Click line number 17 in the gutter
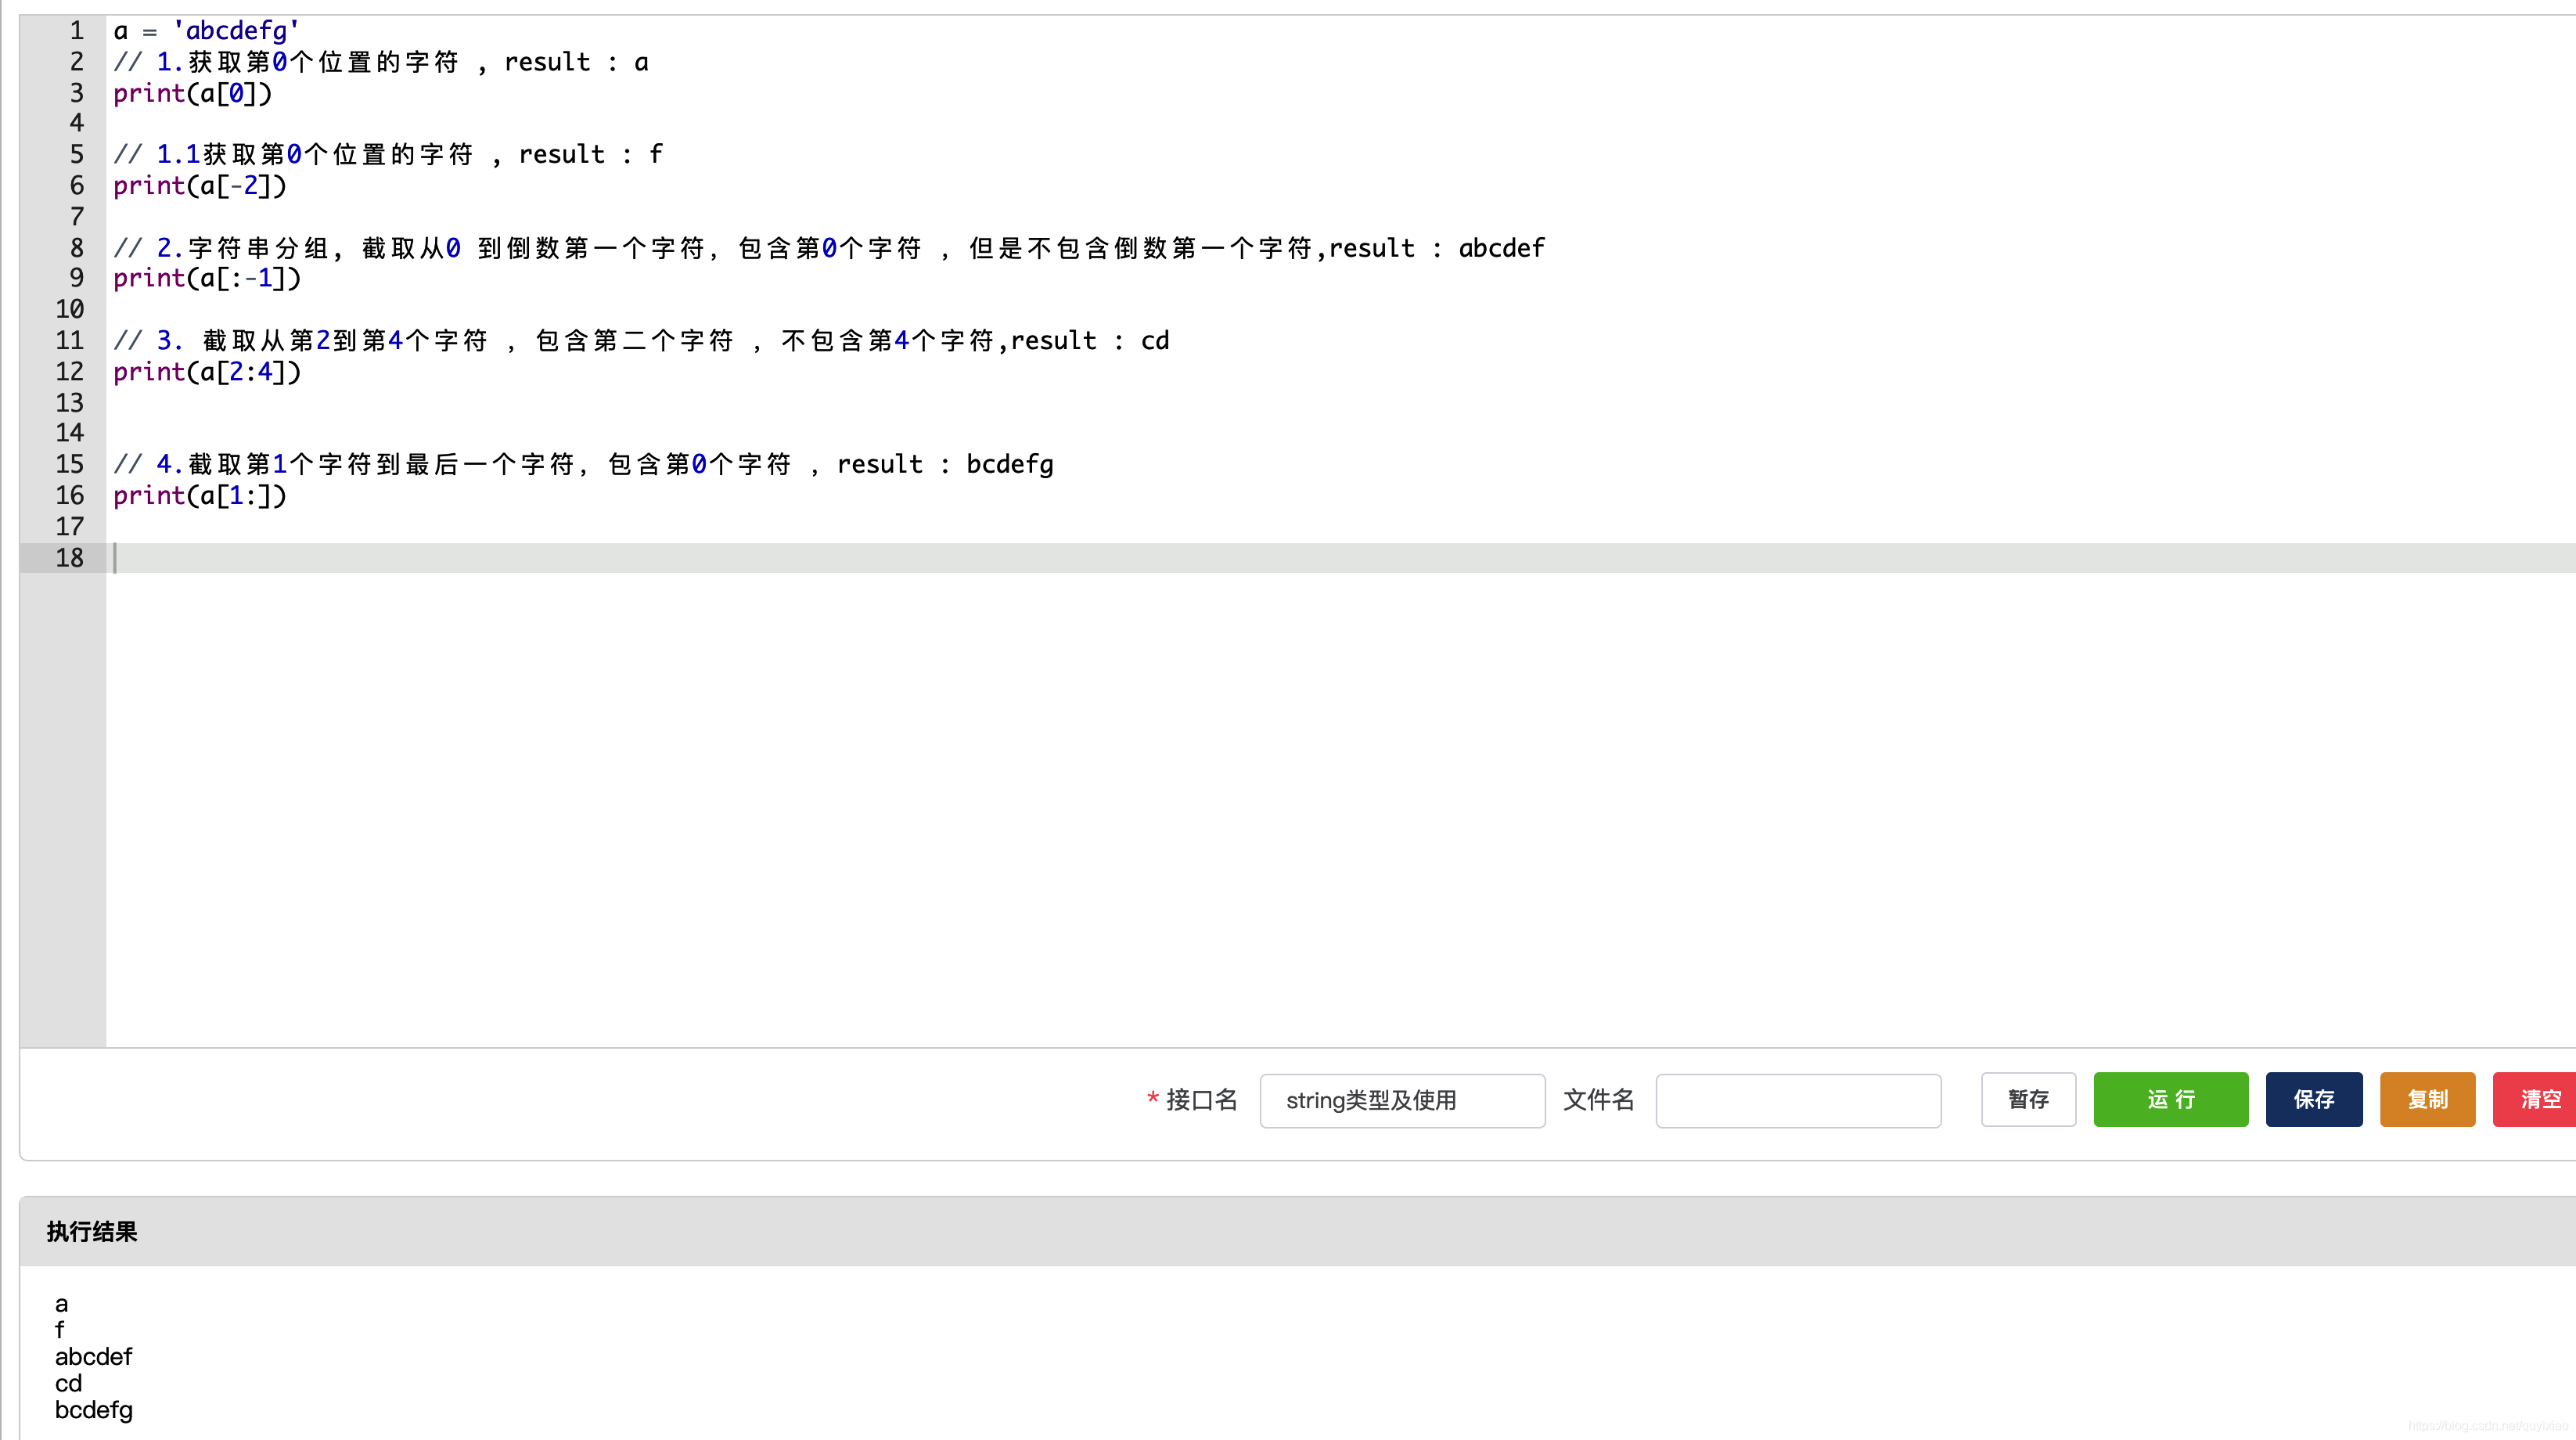2576x1440 pixels. click(x=69, y=527)
